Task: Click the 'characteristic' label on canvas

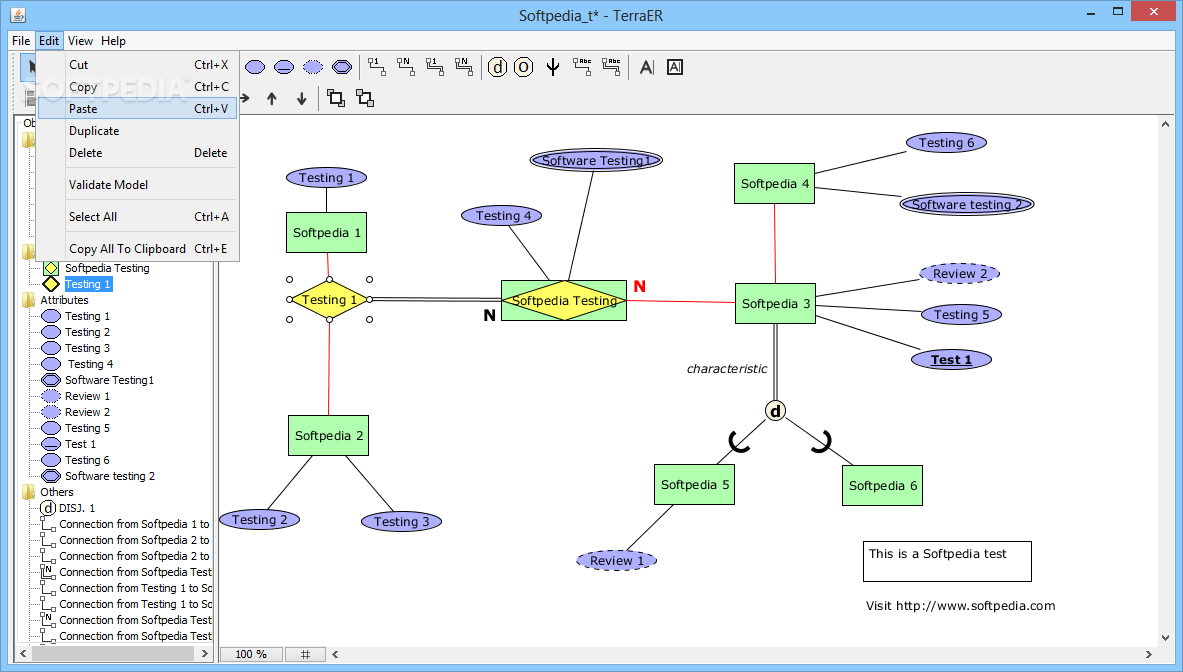Action: pyautogui.click(x=727, y=369)
